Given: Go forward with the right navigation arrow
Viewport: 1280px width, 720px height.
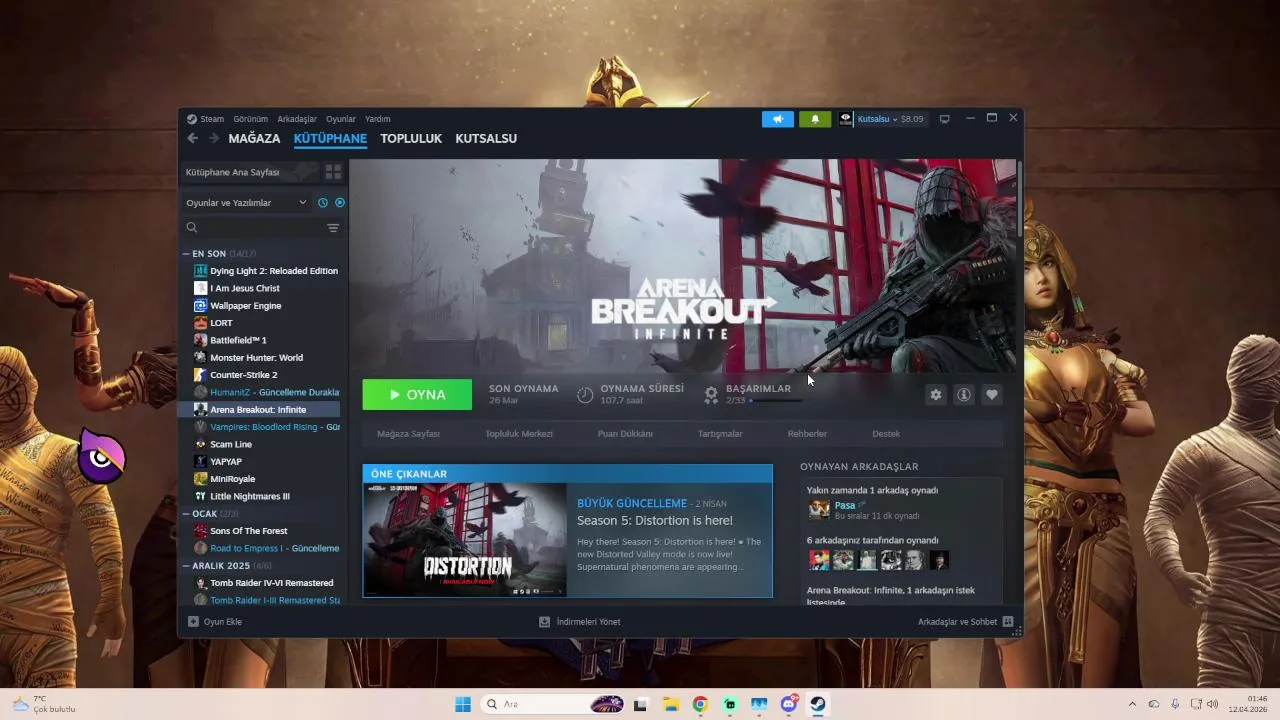Looking at the screenshot, I should [213, 138].
